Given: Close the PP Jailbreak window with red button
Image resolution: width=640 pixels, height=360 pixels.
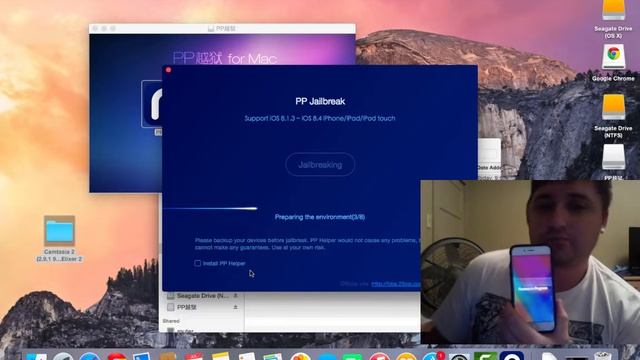Looking at the screenshot, I should point(168,70).
